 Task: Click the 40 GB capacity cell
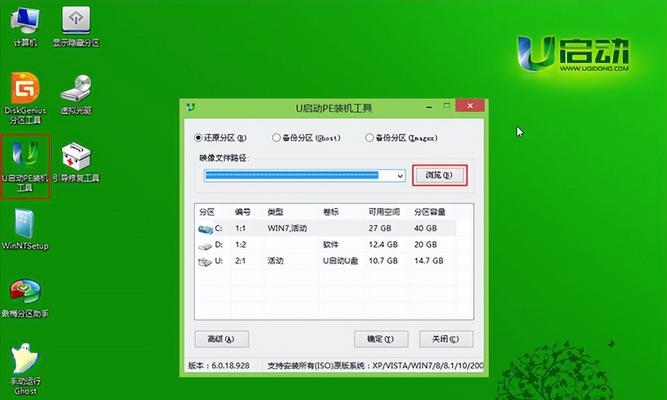[x=425, y=229]
